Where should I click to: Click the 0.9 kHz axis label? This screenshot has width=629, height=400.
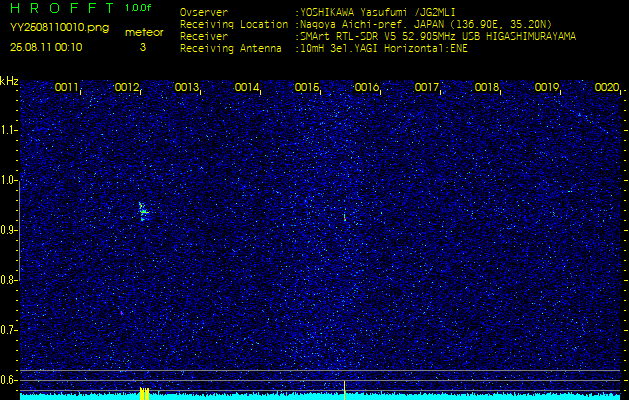pos(9,230)
